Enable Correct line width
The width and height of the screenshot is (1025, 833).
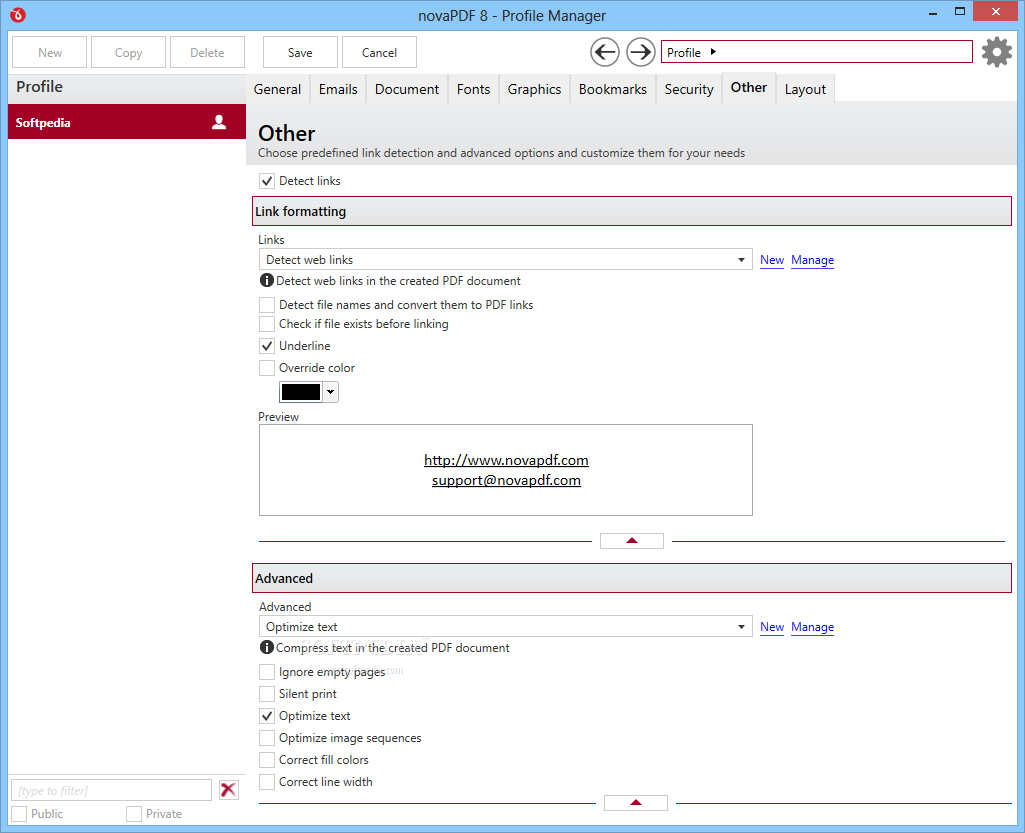(267, 782)
